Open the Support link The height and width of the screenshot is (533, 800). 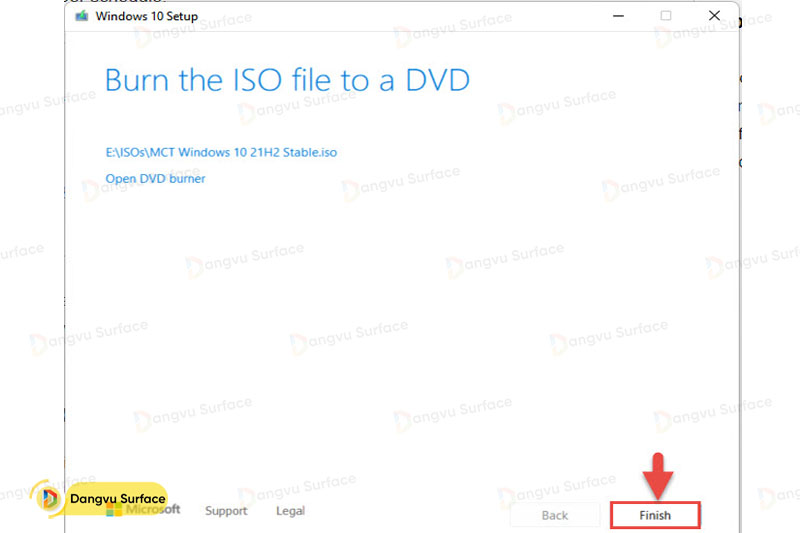(226, 511)
